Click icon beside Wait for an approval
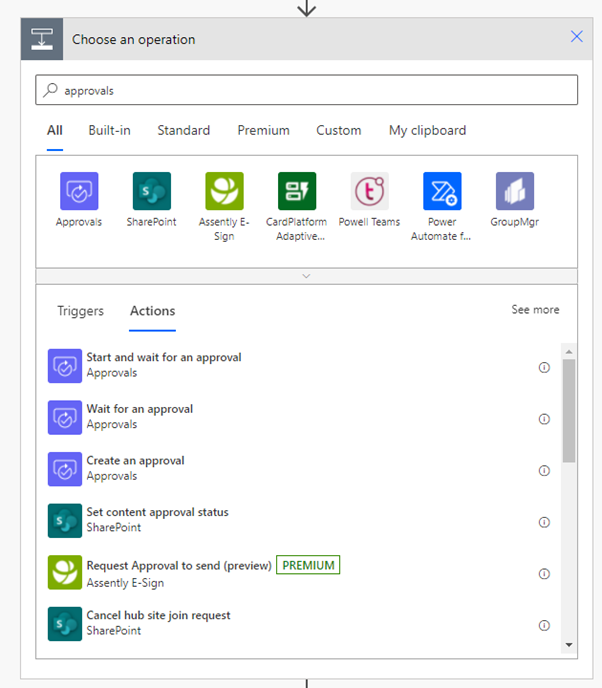The height and width of the screenshot is (688, 602). click(65, 417)
